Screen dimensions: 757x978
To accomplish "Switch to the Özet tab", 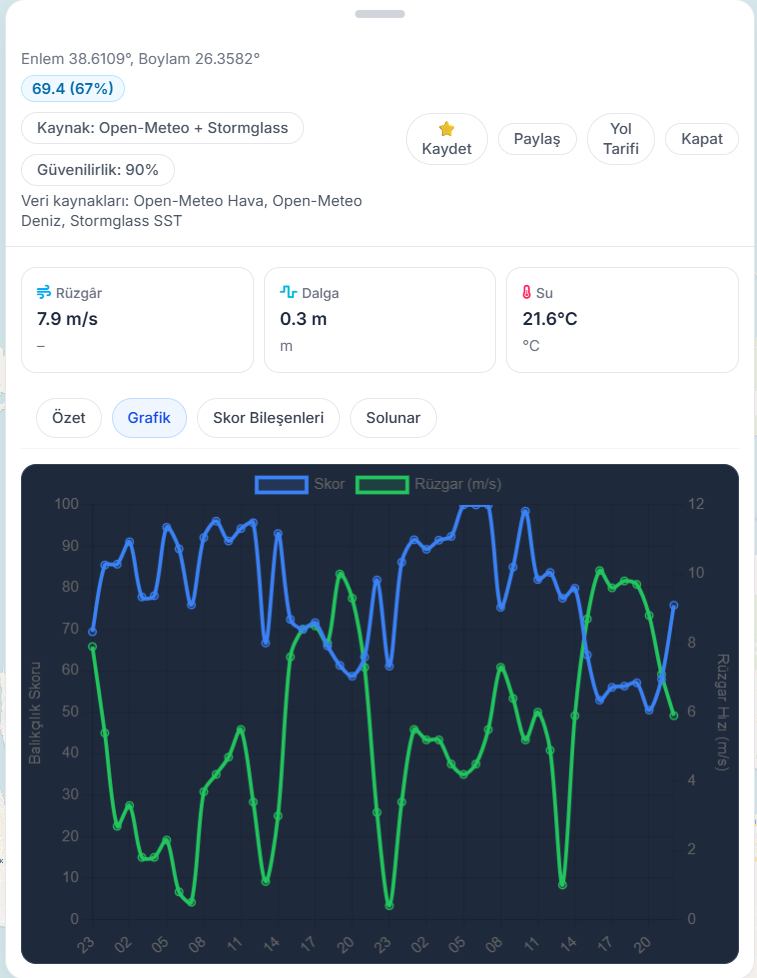I will click(x=68, y=418).
